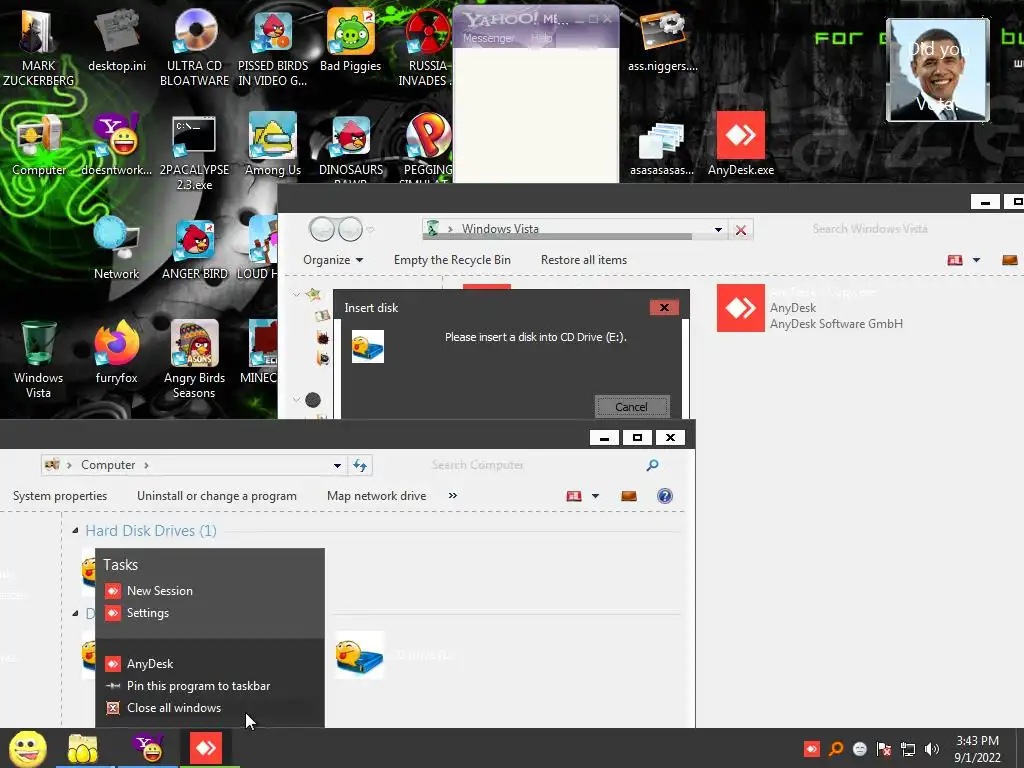Screen dimensions: 1024x768
Task: Open ULTRA CD BLOATWARE shortcut
Action: click(x=195, y=46)
